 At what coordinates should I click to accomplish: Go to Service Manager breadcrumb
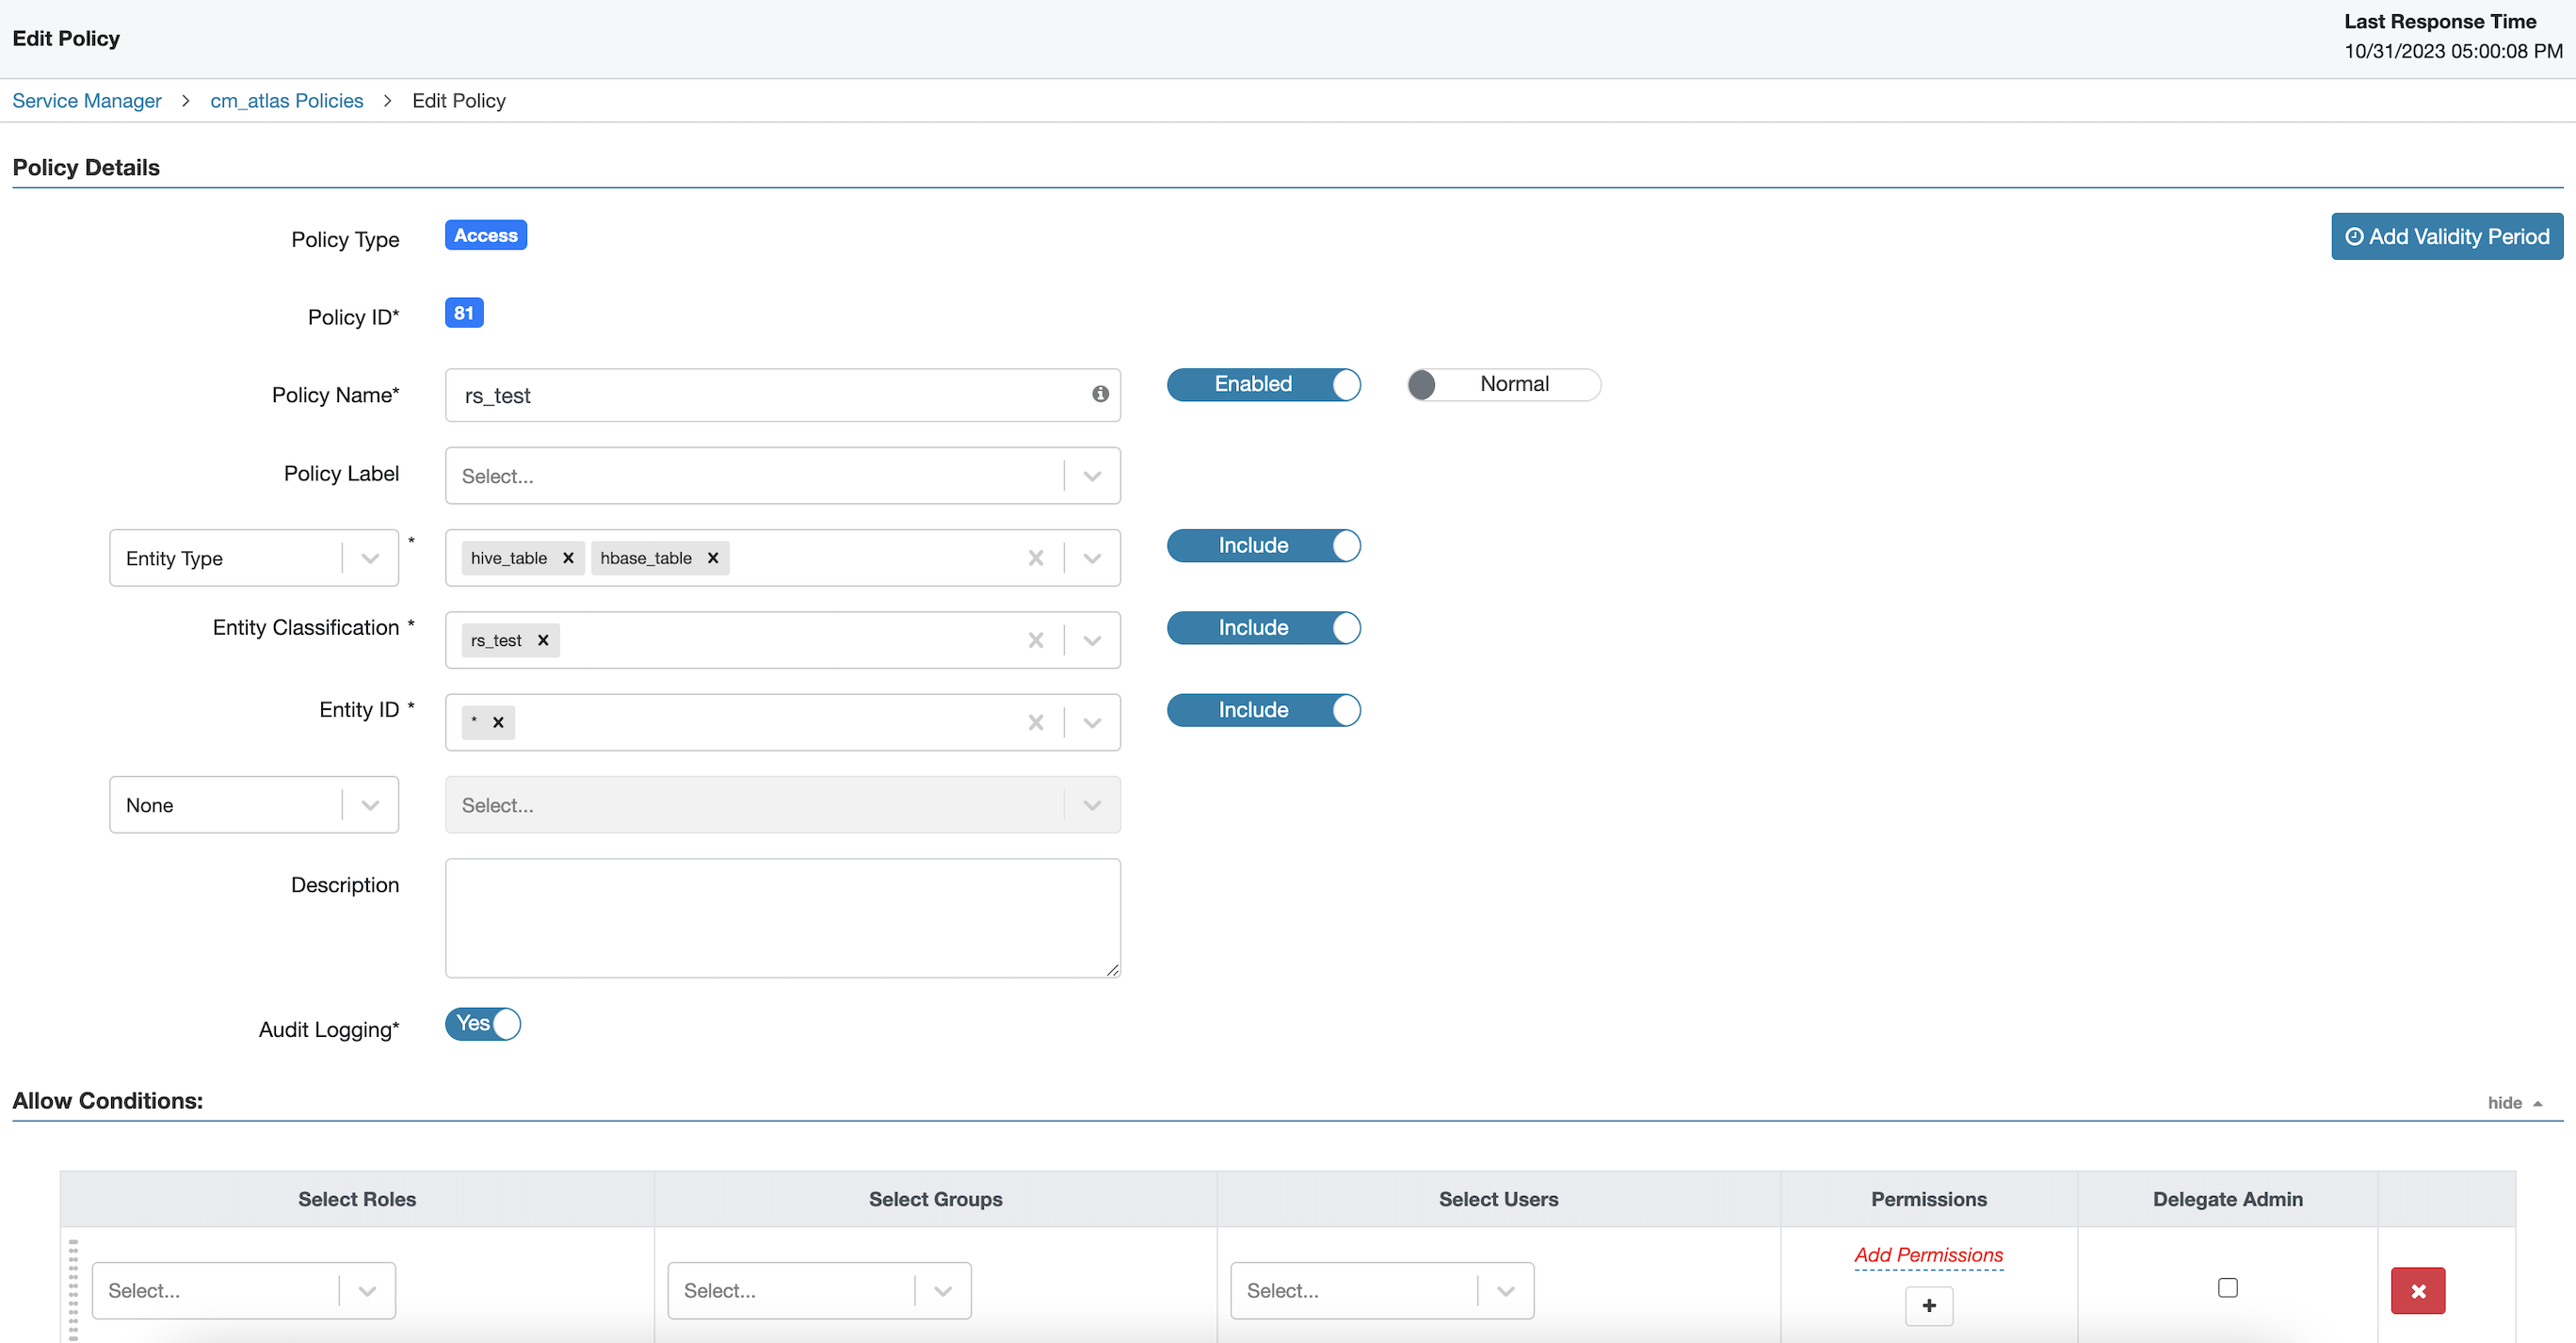click(87, 101)
